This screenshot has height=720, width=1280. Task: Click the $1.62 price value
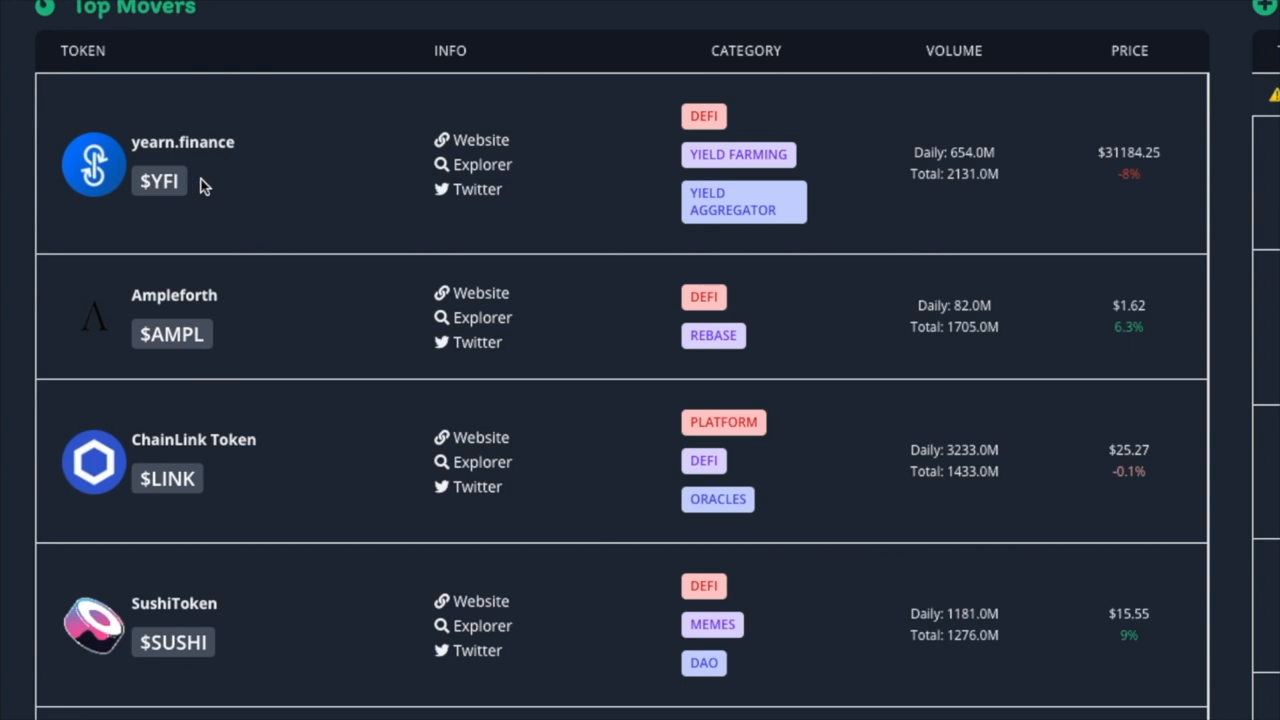(x=1129, y=305)
